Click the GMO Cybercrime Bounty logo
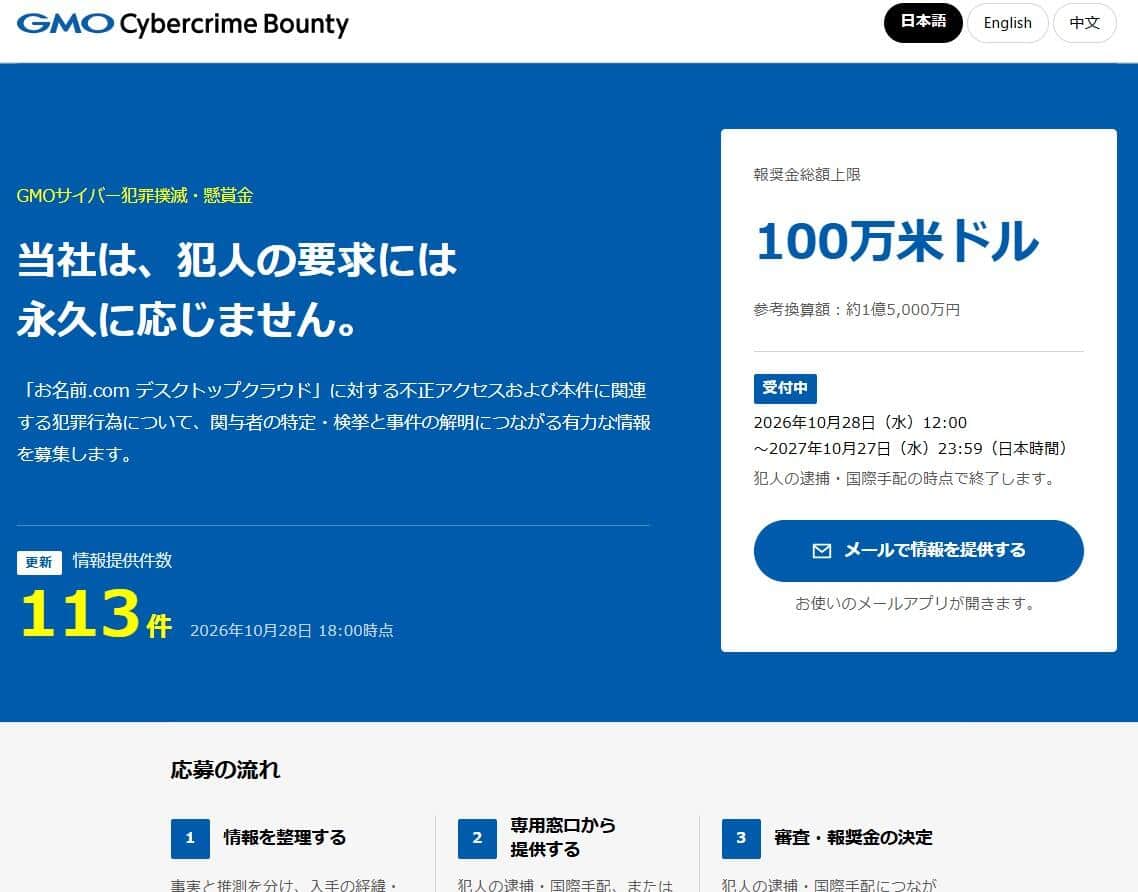Screen dimensions: 1138x892 (182, 24)
